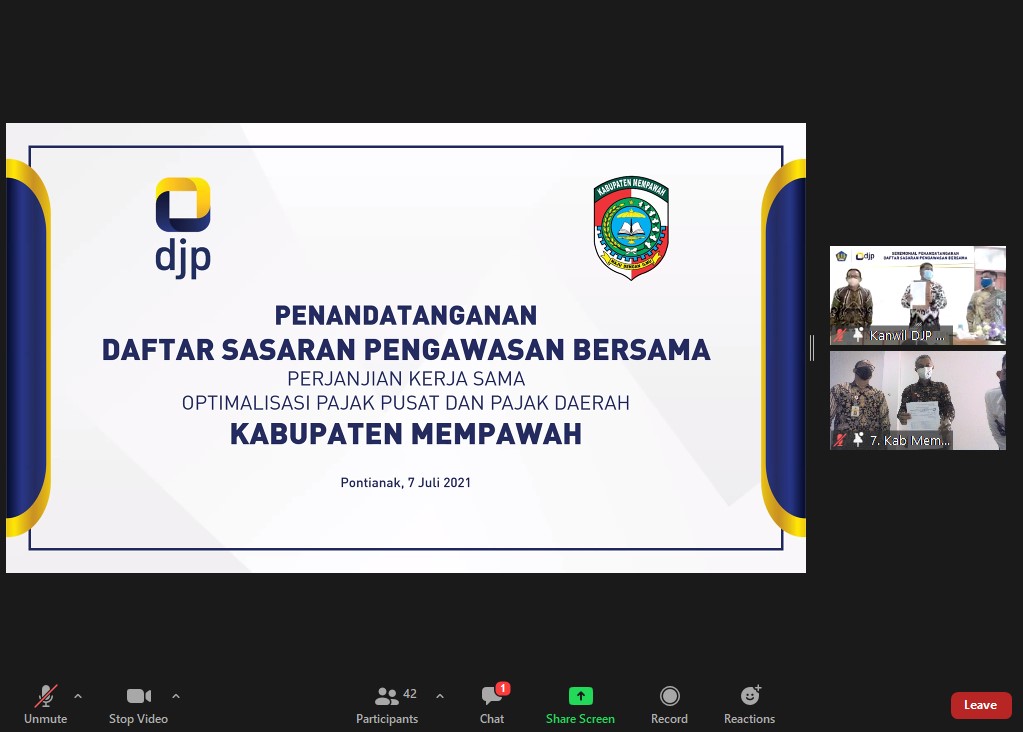Click muted mic icon on 7. Kab Mem tile
Viewport: 1023px width, 732px height.
pos(840,440)
